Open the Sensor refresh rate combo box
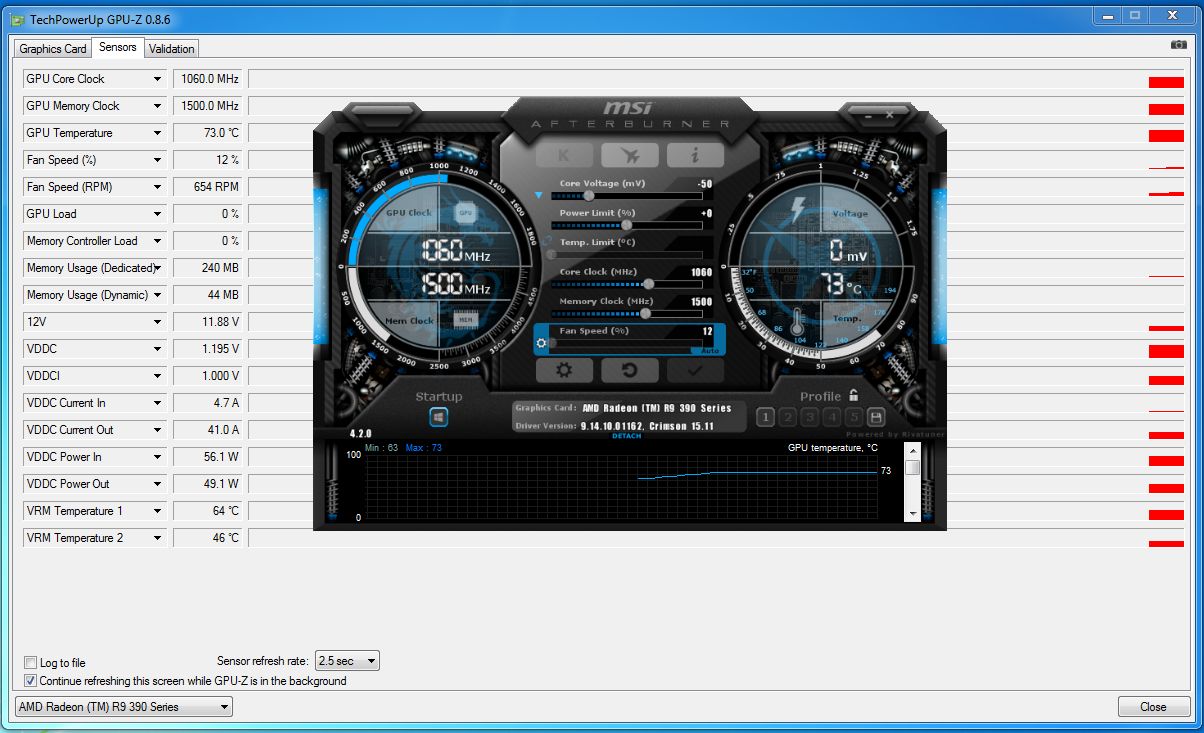 click(347, 661)
